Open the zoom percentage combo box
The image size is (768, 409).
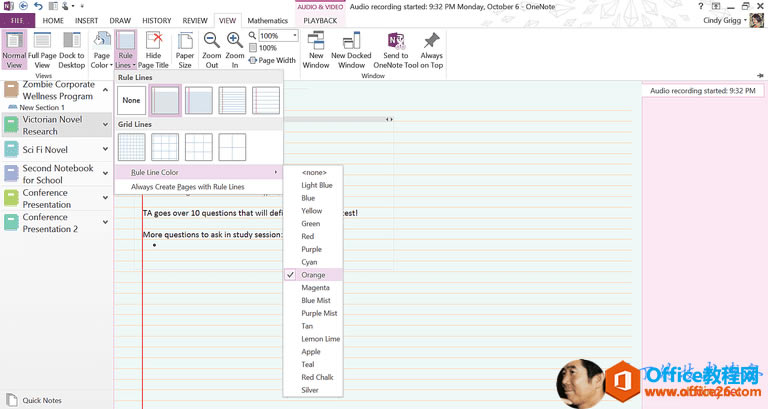(x=294, y=36)
